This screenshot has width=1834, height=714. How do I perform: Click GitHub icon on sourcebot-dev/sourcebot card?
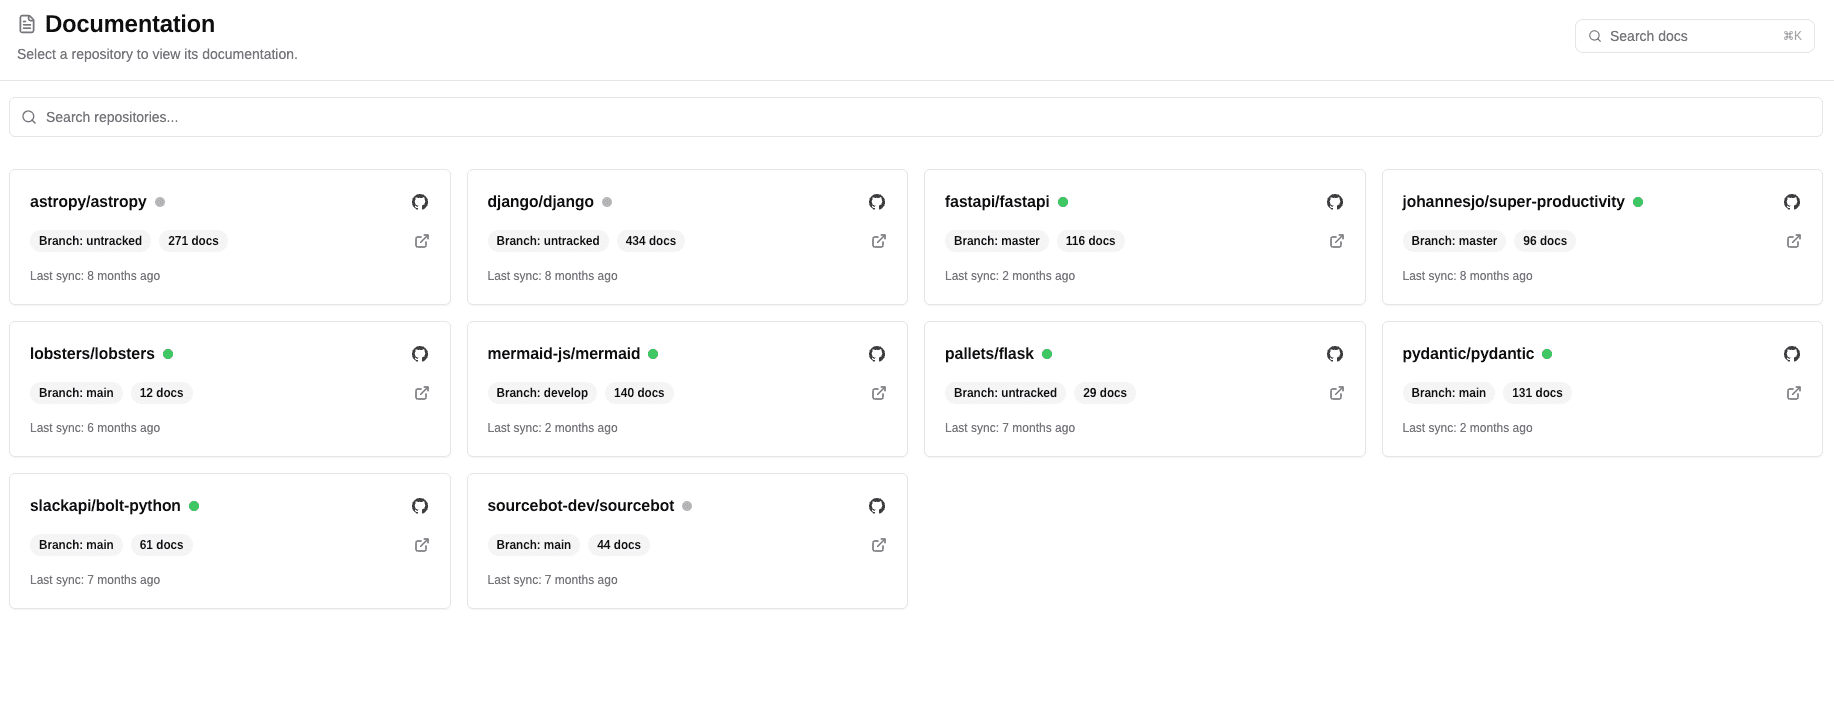click(x=877, y=506)
